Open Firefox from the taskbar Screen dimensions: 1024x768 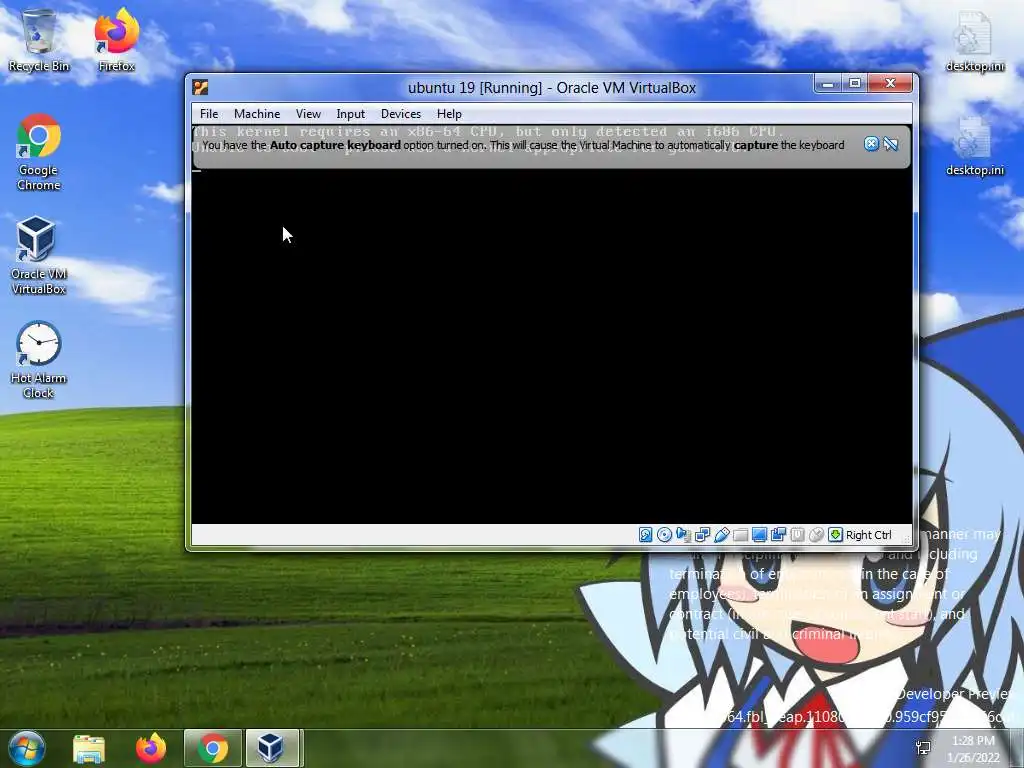tap(151, 748)
